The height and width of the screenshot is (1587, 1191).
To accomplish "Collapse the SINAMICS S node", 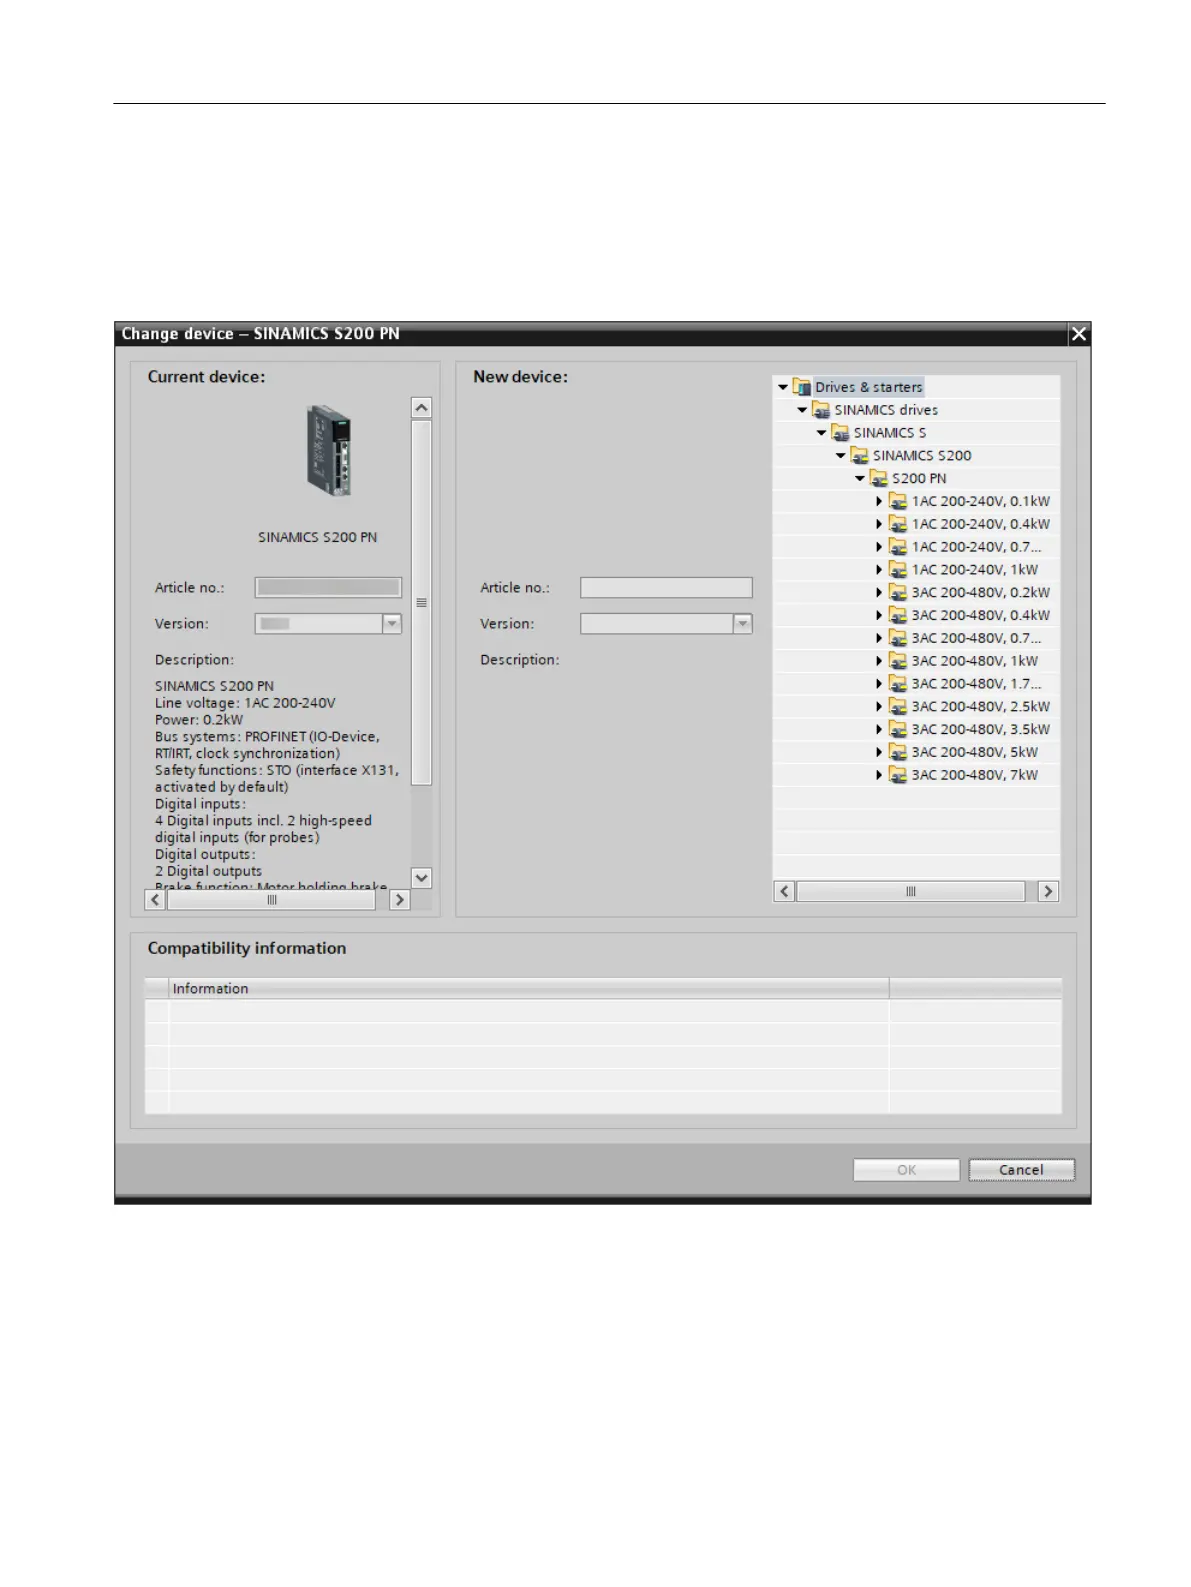I will click(x=821, y=433).
